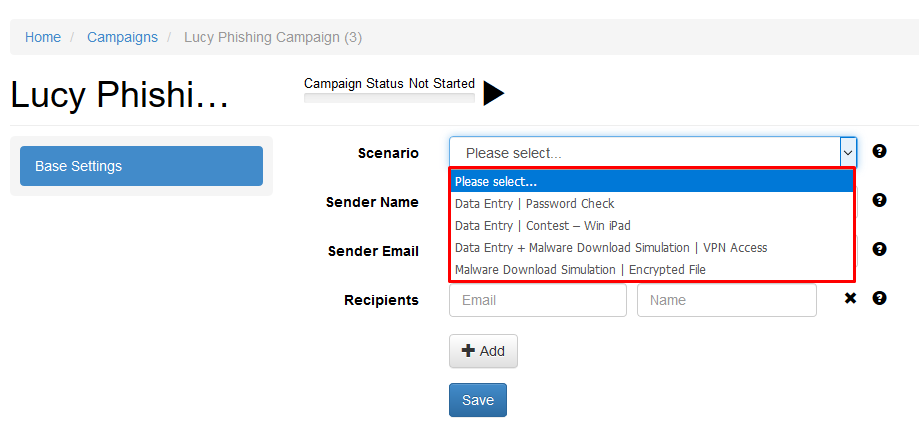This screenshot has height=428, width=919.
Task: Pick the VPN Access scenario option
Action: point(652,247)
